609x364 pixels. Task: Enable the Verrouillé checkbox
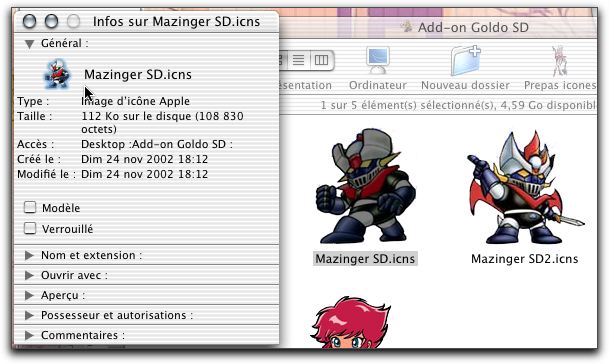point(30,228)
